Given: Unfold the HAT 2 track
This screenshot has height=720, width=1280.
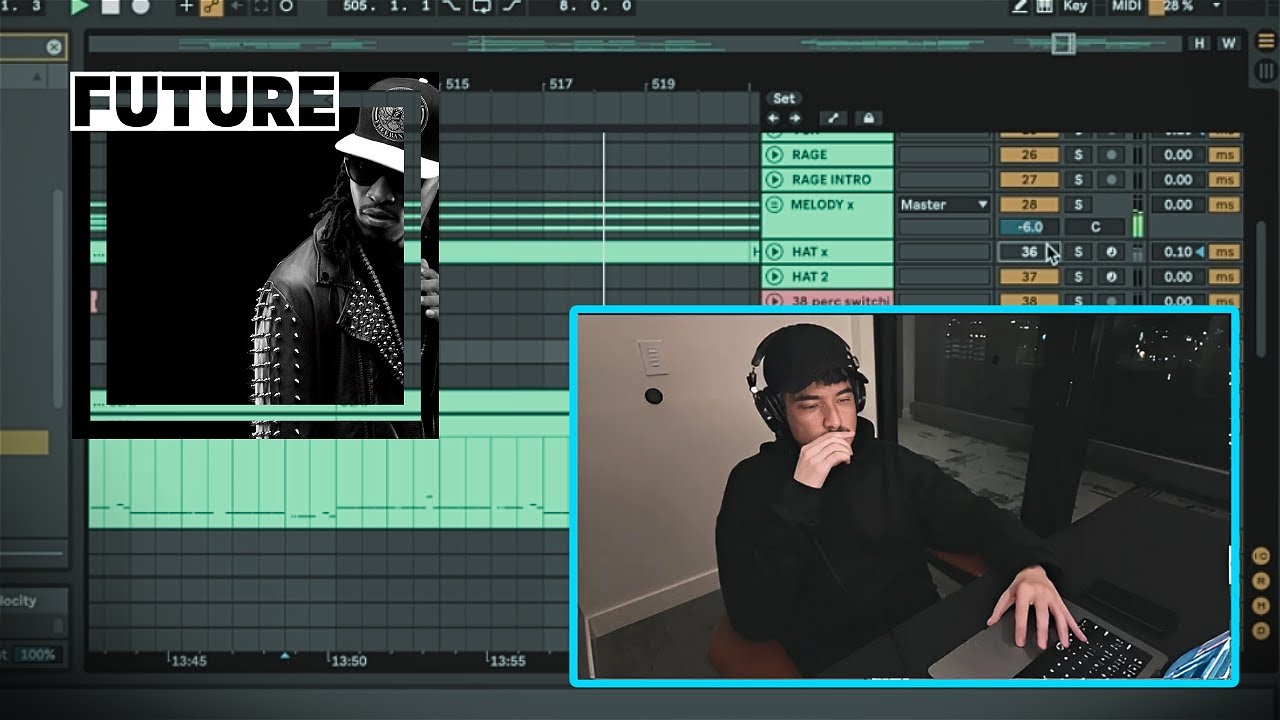Looking at the screenshot, I should [x=773, y=276].
